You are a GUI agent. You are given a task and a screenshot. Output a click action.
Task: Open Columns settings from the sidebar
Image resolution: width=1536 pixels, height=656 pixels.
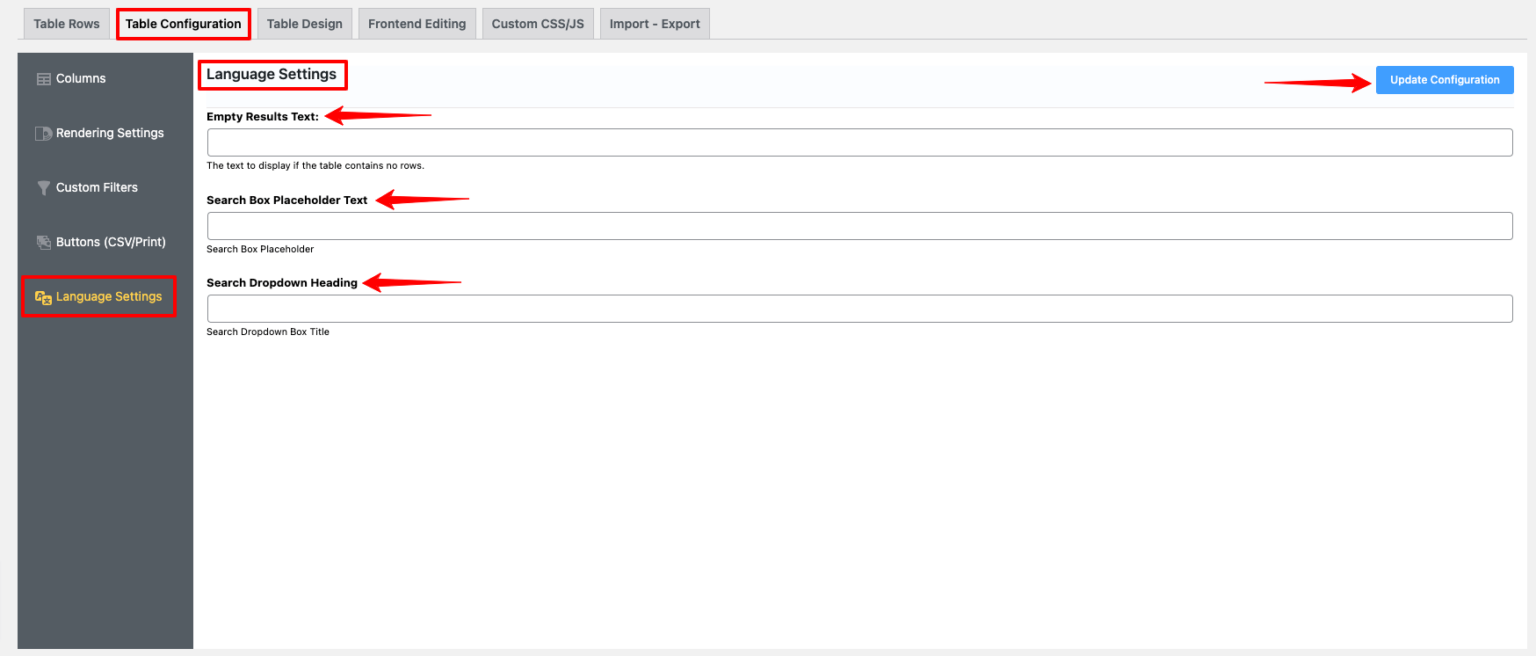tap(81, 78)
